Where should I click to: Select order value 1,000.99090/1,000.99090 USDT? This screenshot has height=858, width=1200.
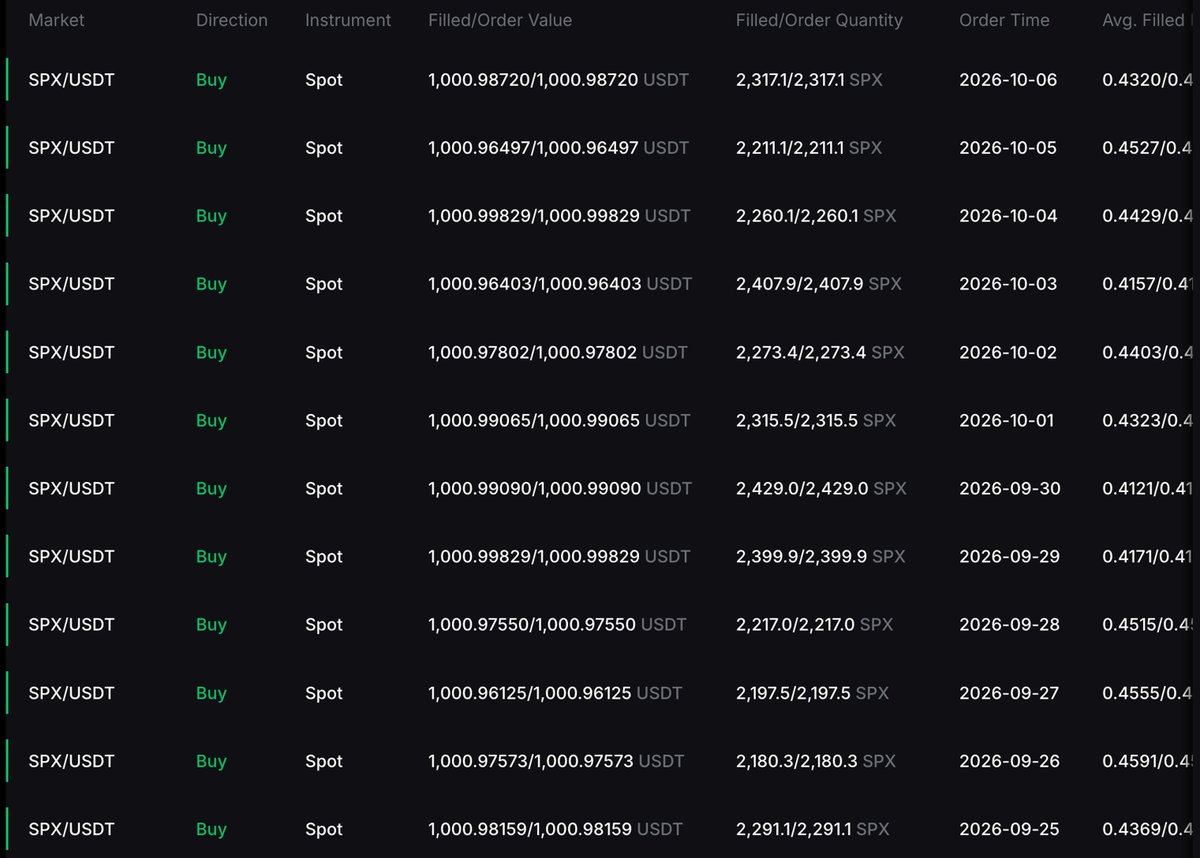[x=560, y=488]
